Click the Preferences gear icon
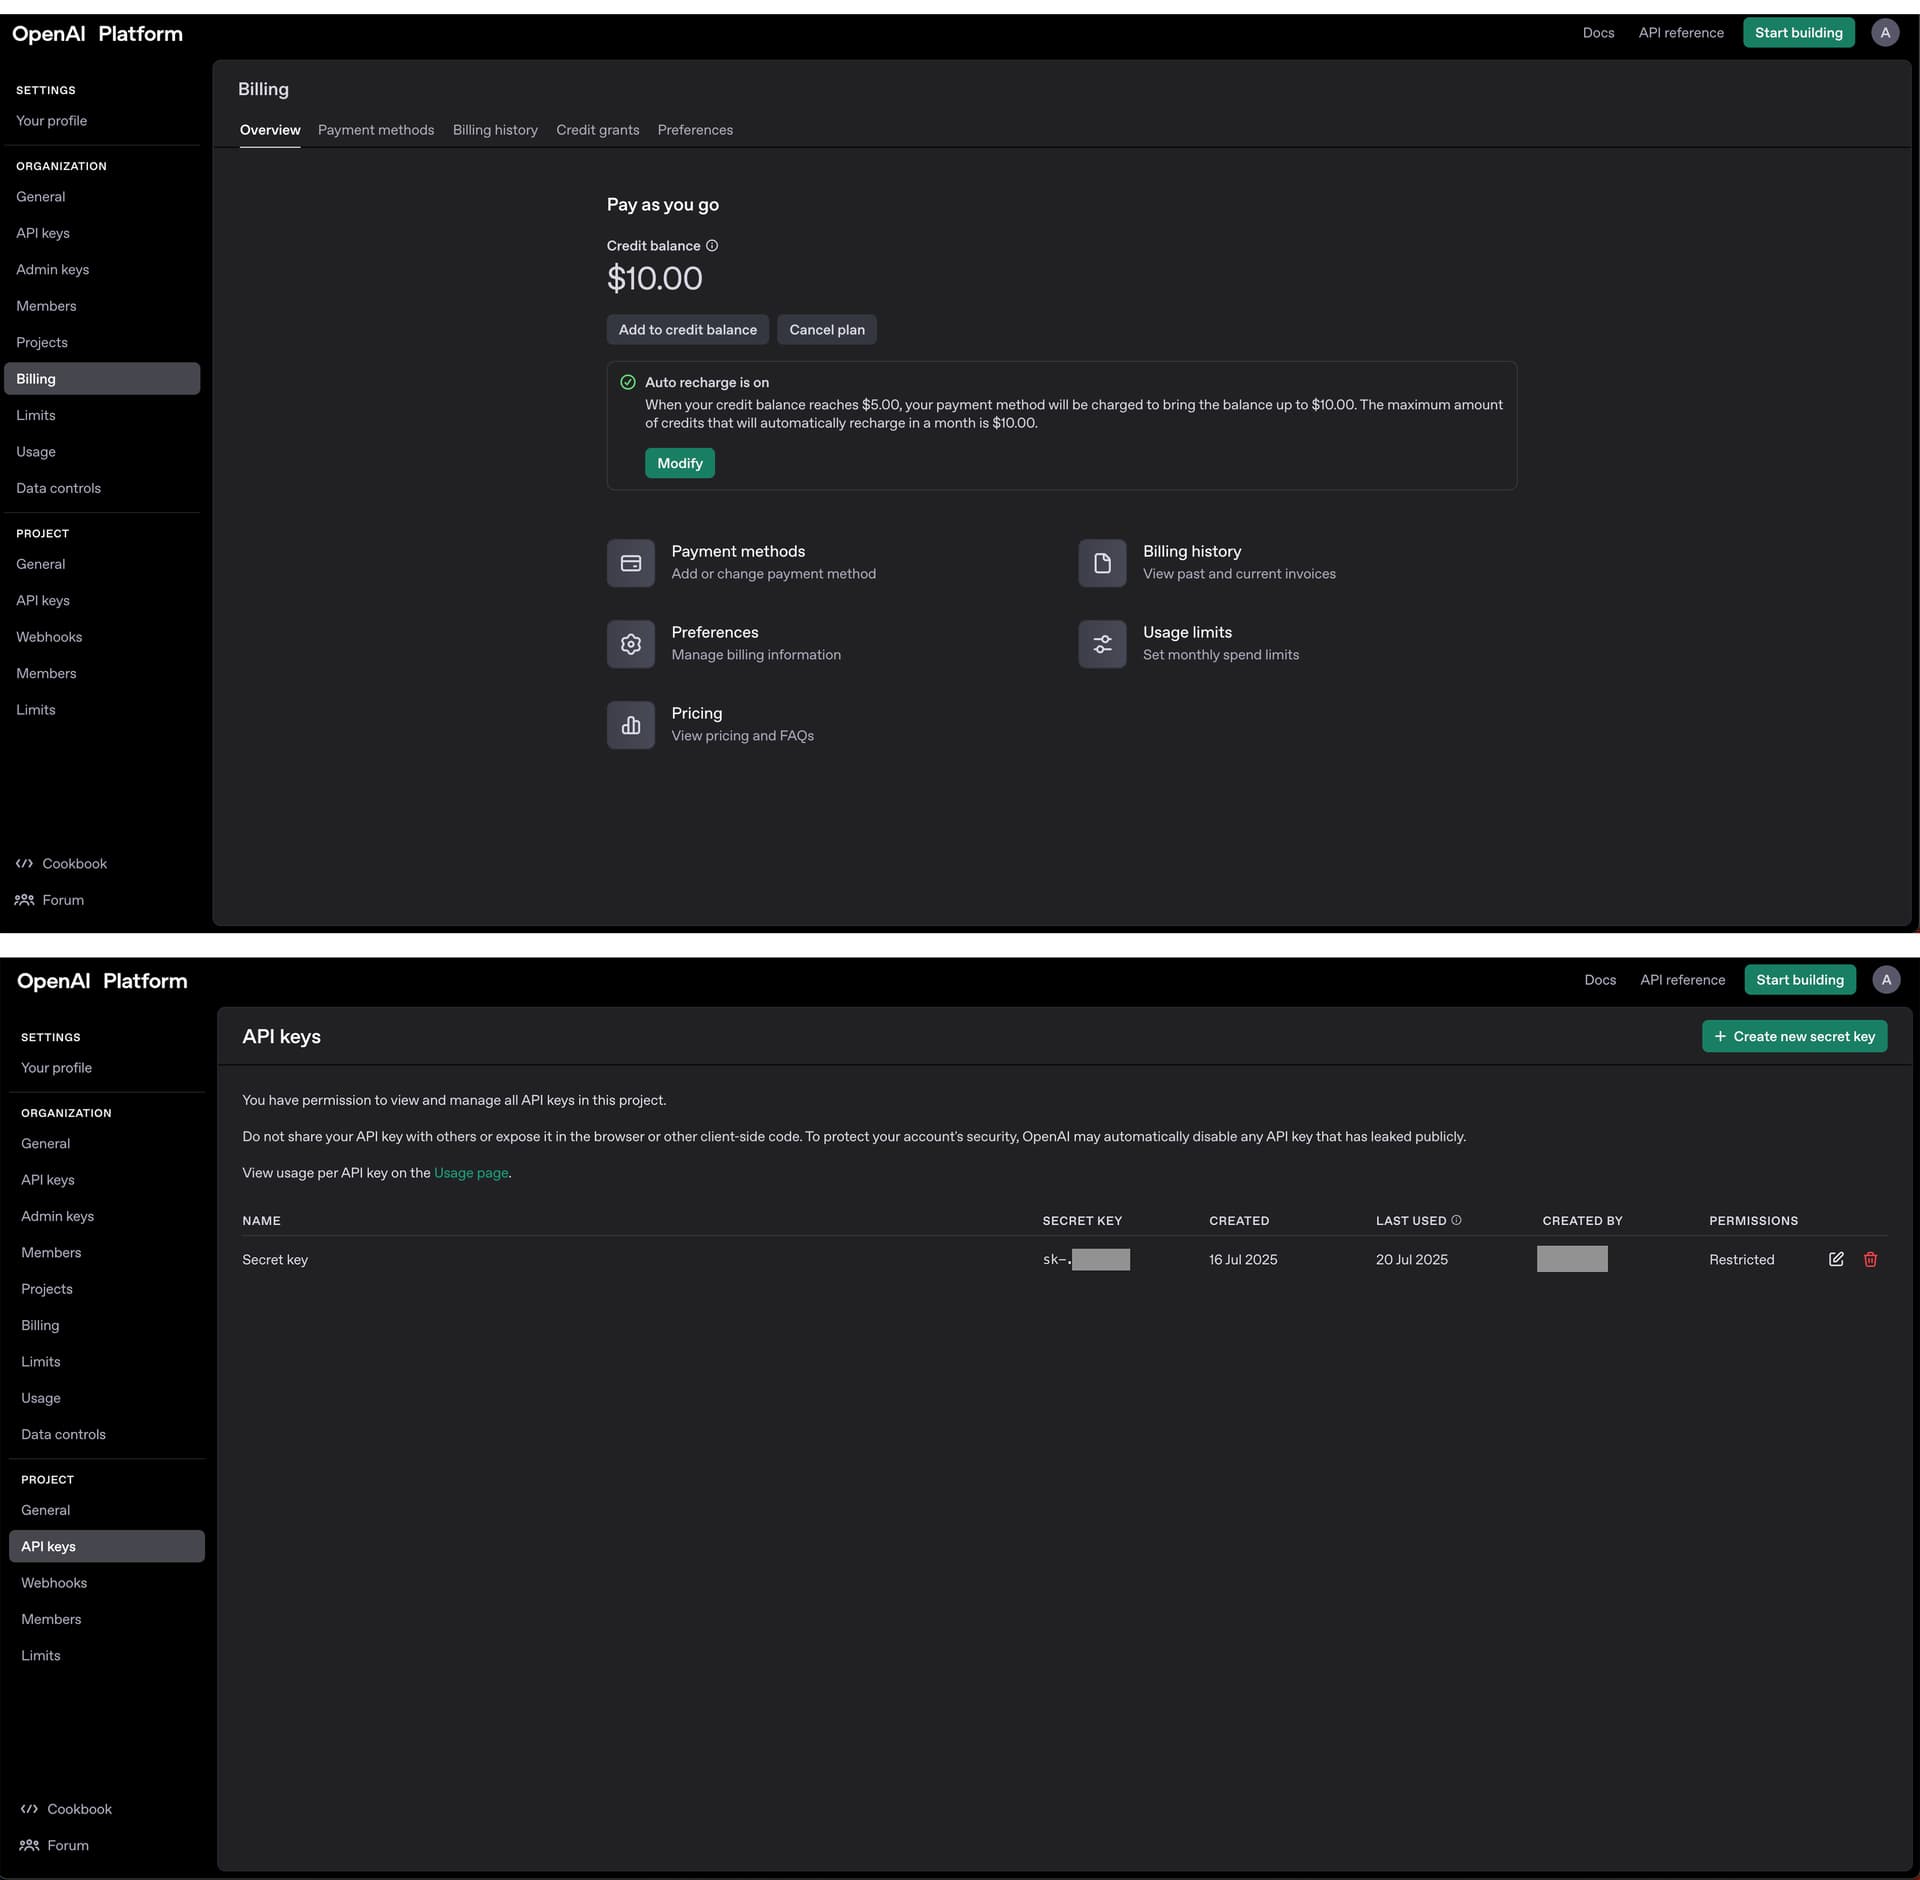Image resolution: width=1920 pixels, height=1880 pixels. [x=630, y=644]
